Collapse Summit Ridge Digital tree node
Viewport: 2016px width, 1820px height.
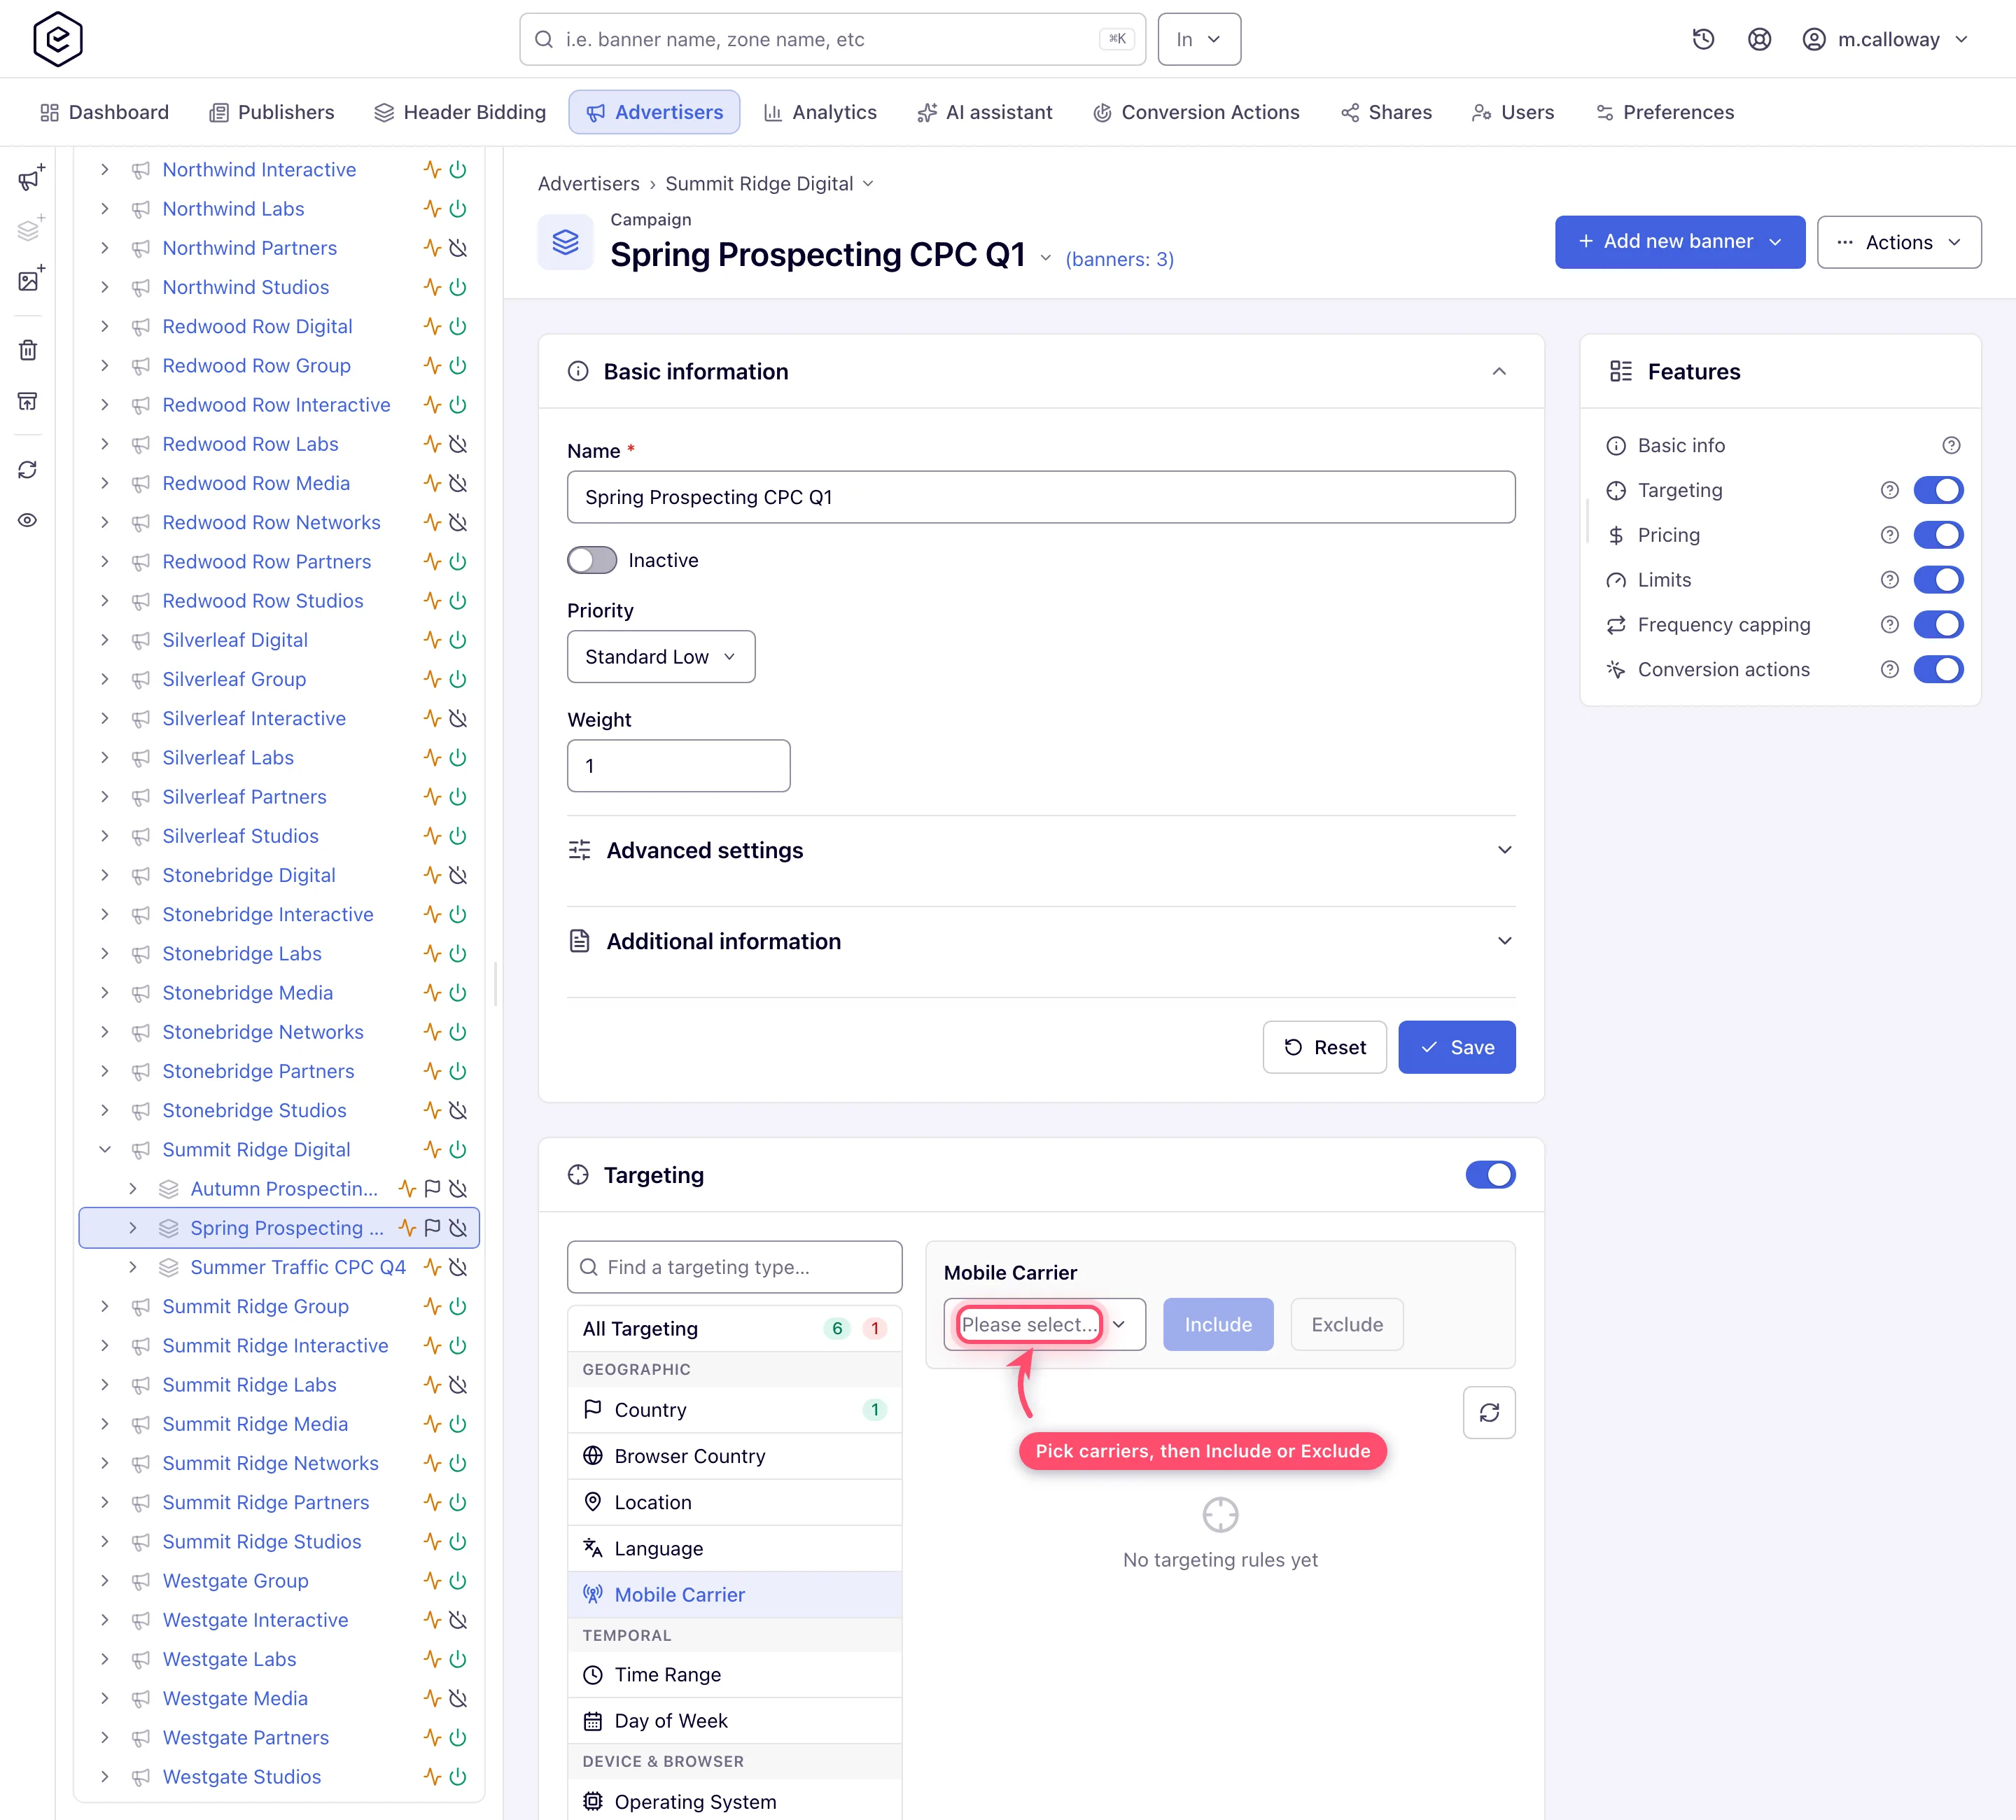[x=105, y=1149]
